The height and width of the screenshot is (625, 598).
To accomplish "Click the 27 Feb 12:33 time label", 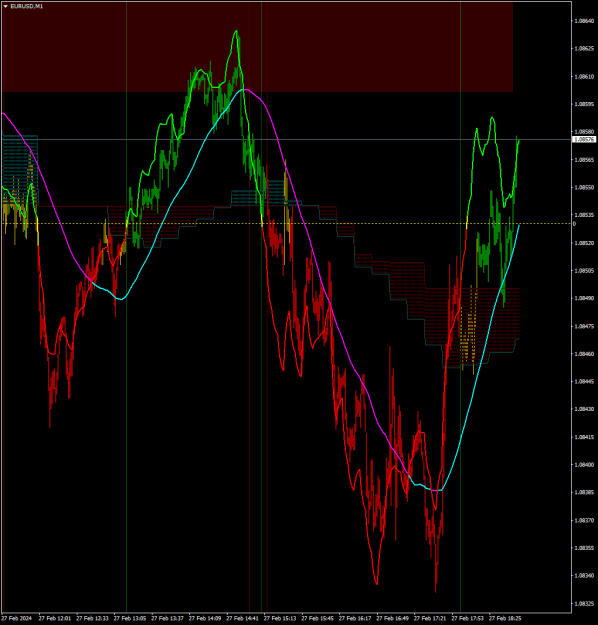I will point(92,619).
